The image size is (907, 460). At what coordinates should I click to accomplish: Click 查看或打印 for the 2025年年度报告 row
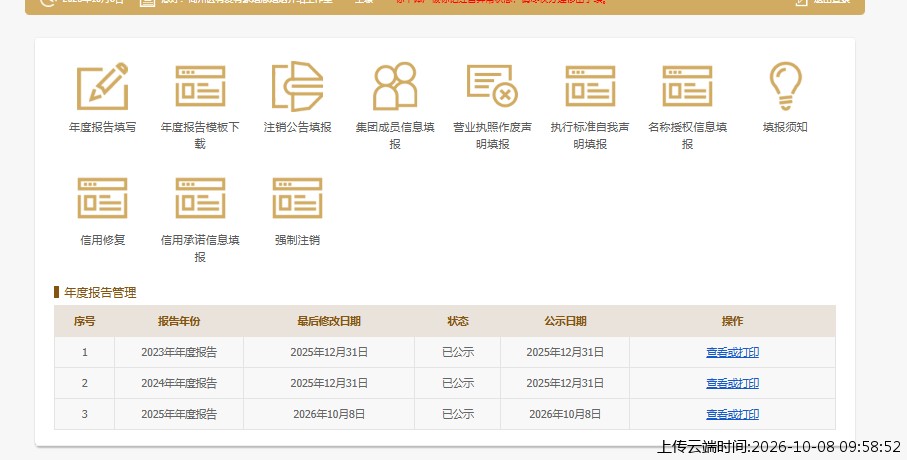point(732,414)
